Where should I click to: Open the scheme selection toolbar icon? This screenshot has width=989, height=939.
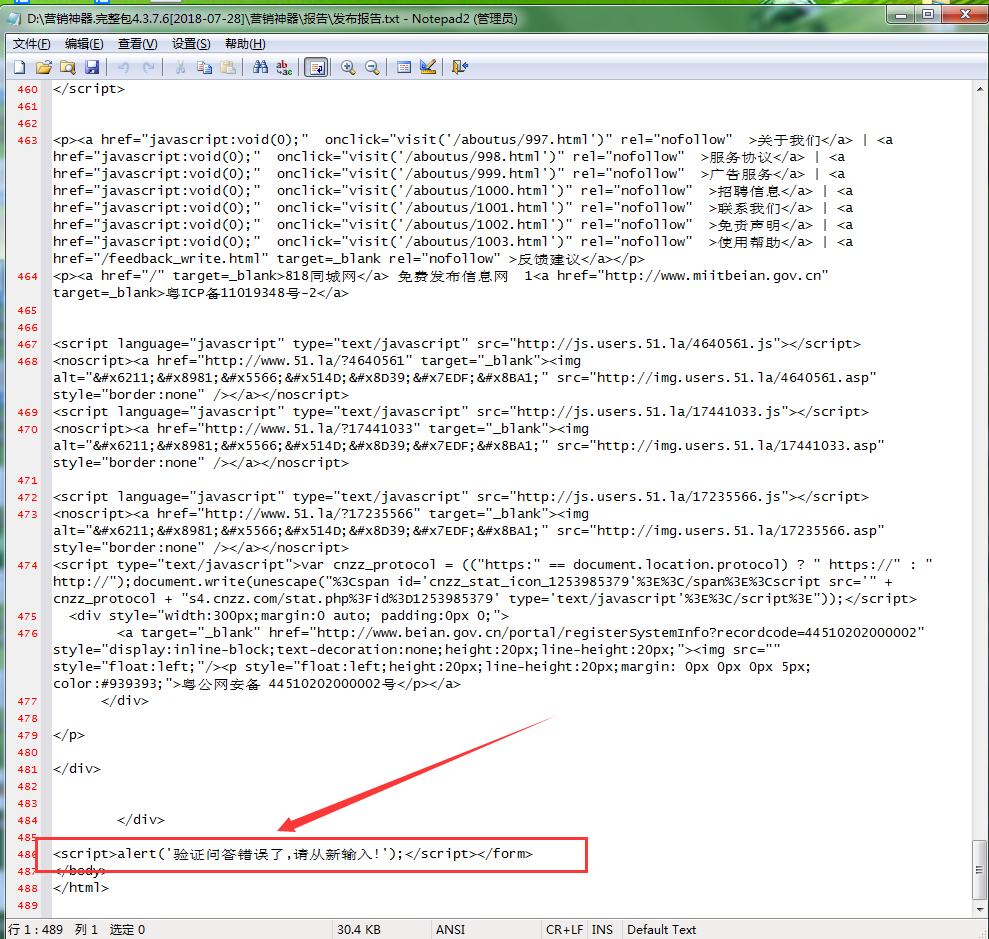coord(404,67)
